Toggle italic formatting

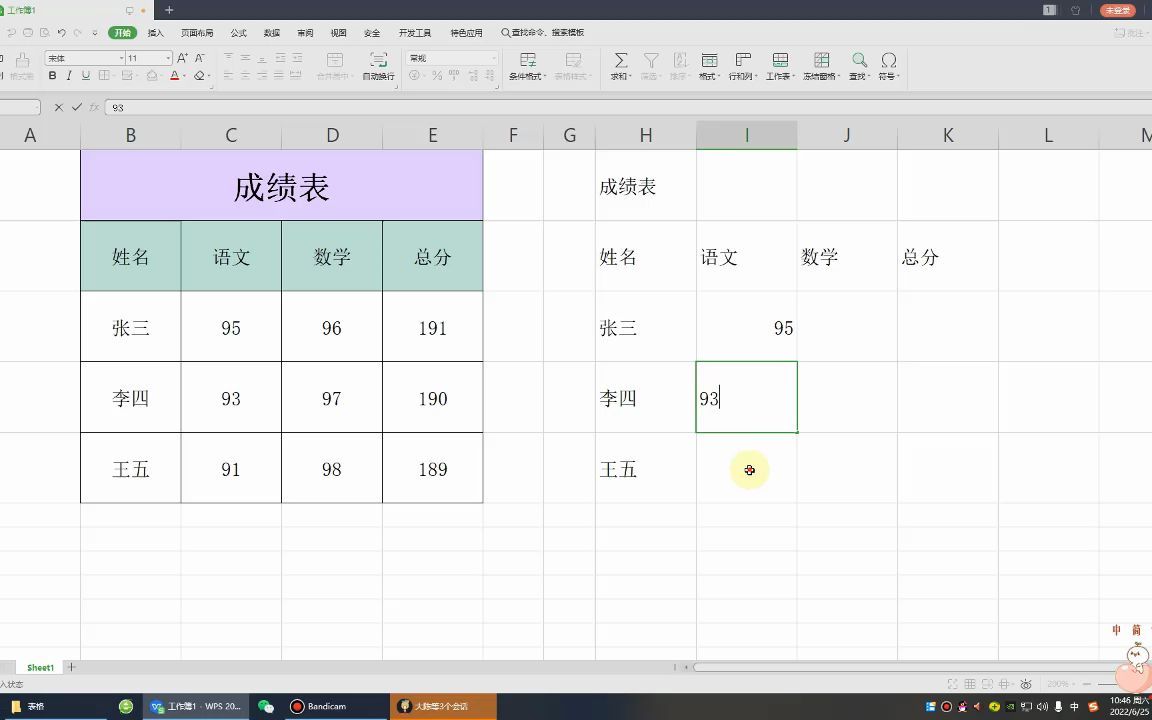(70, 74)
